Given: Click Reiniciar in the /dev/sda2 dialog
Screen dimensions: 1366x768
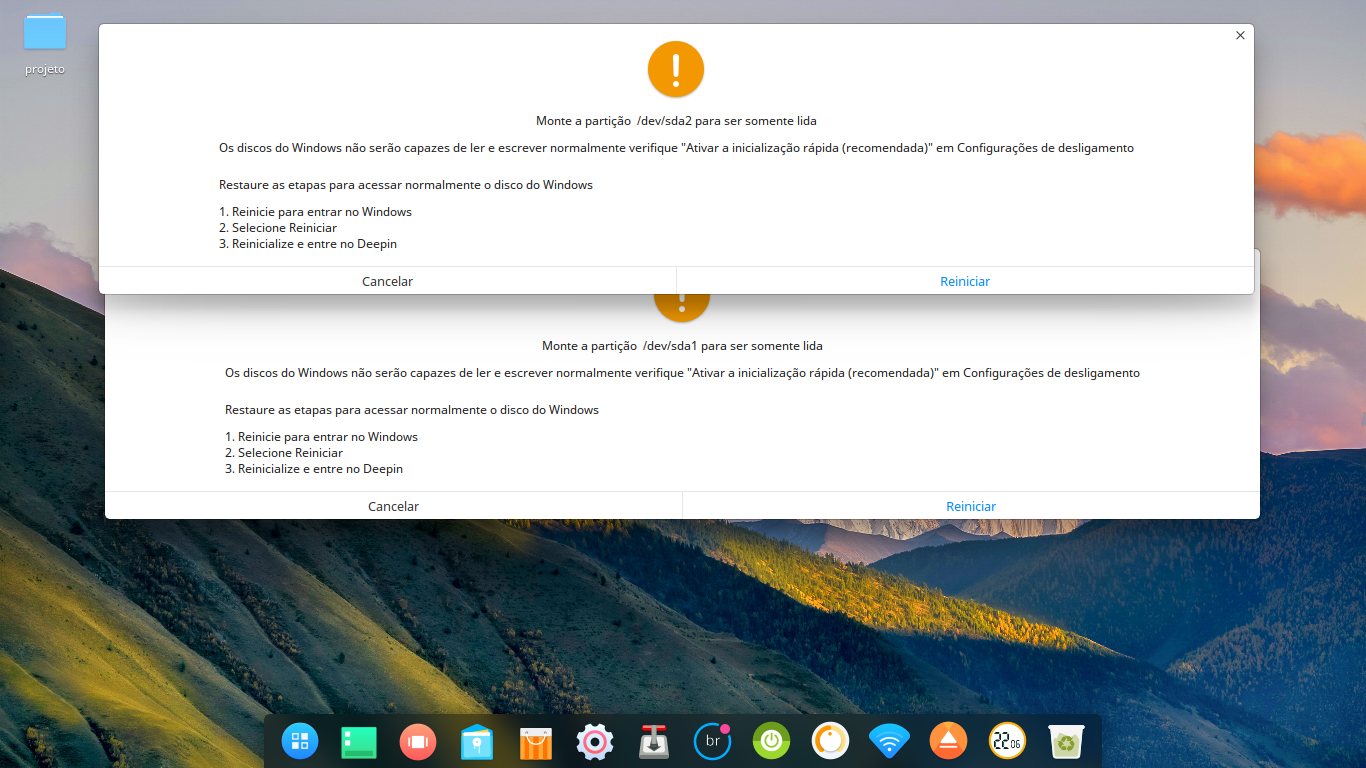Looking at the screenshot, I should [965, 281].
